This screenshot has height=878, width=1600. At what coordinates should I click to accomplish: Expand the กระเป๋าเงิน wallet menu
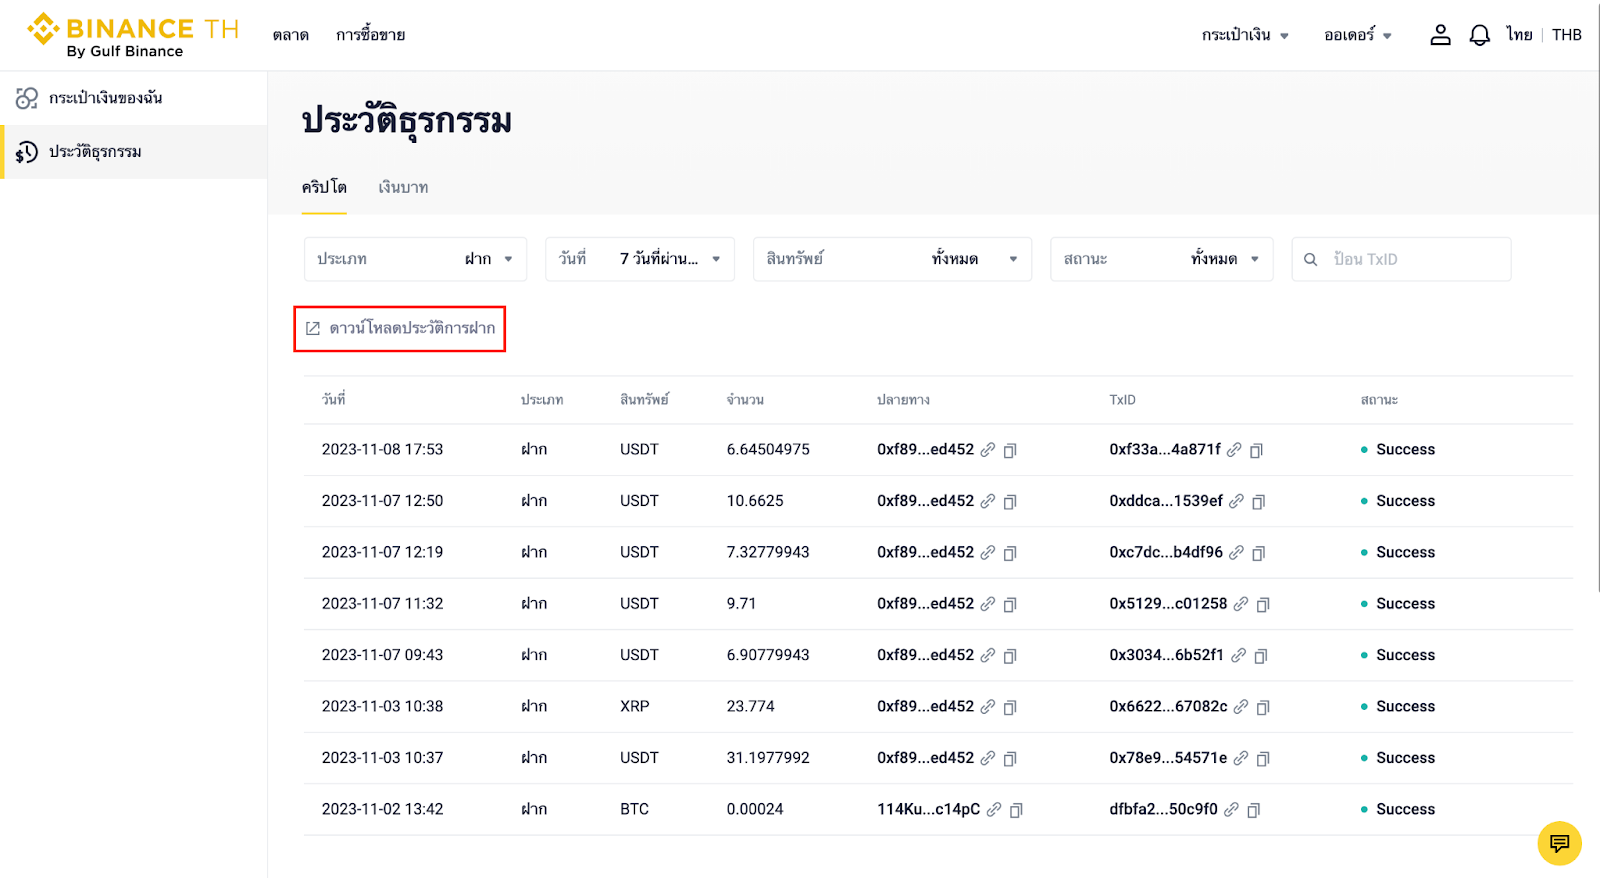click(x=1245, y=35)
